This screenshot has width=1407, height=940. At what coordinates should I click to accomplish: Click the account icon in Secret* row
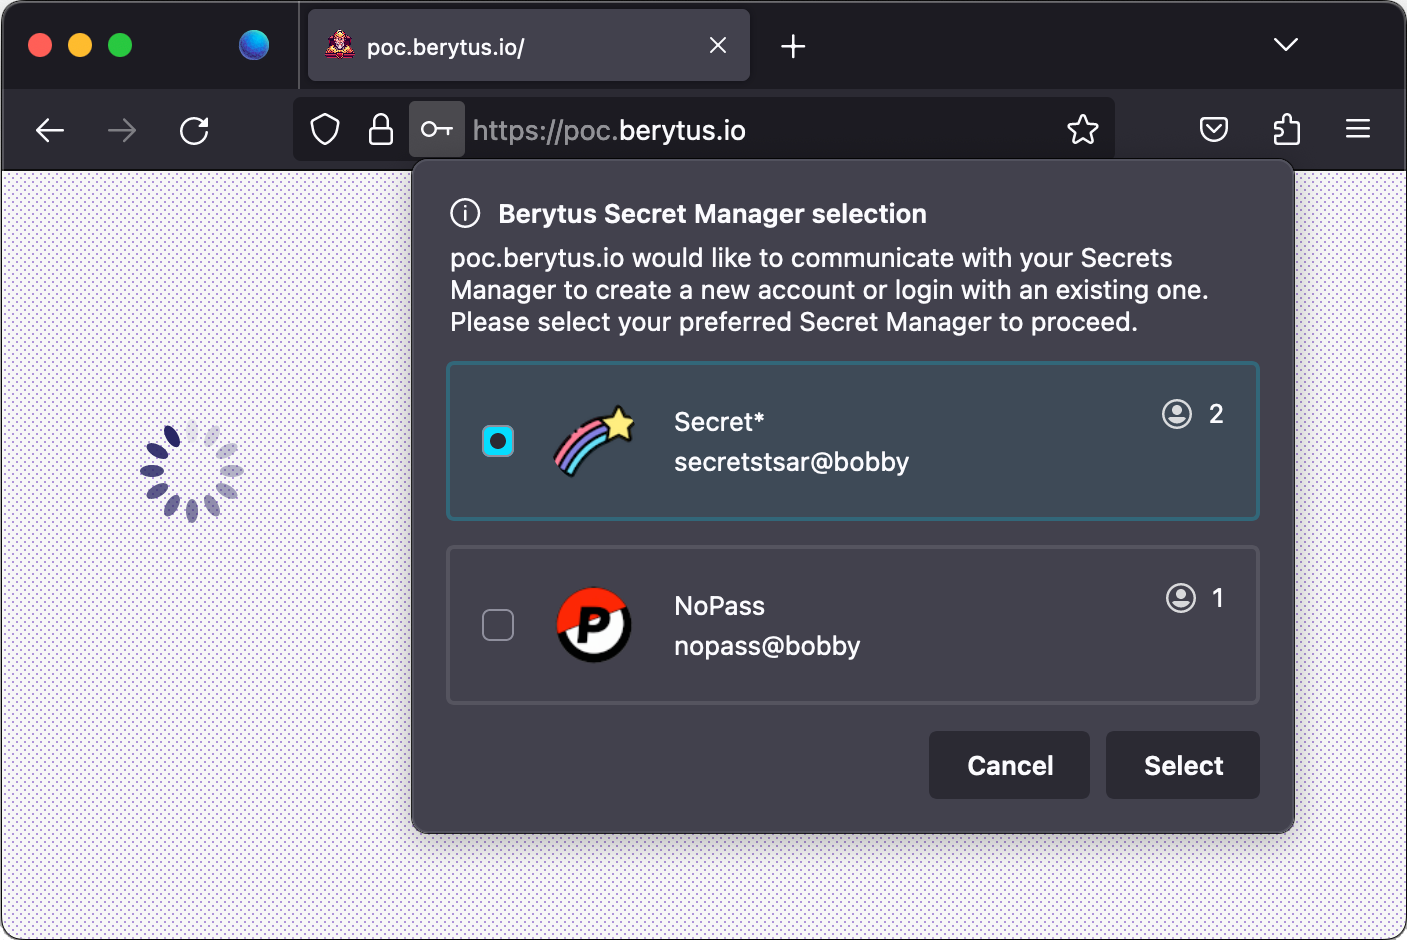[1177, 414]
